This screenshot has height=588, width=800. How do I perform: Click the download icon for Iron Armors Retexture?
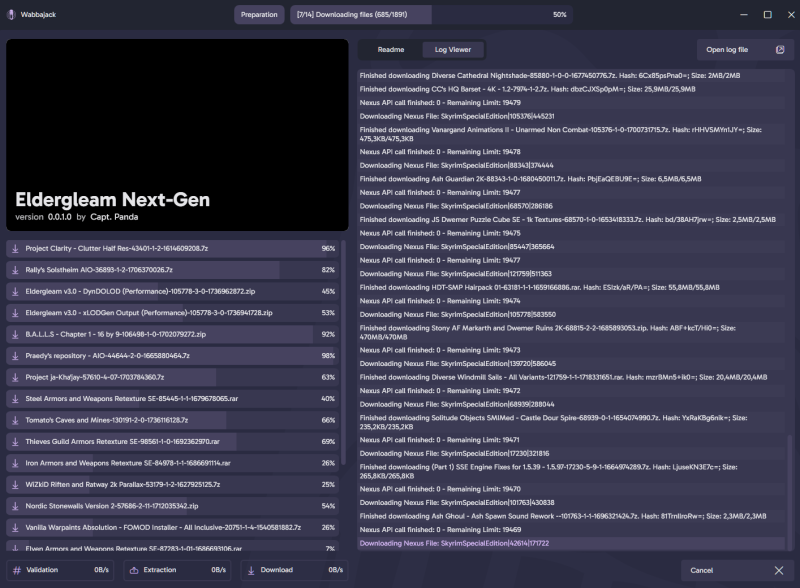click(15, 463)
